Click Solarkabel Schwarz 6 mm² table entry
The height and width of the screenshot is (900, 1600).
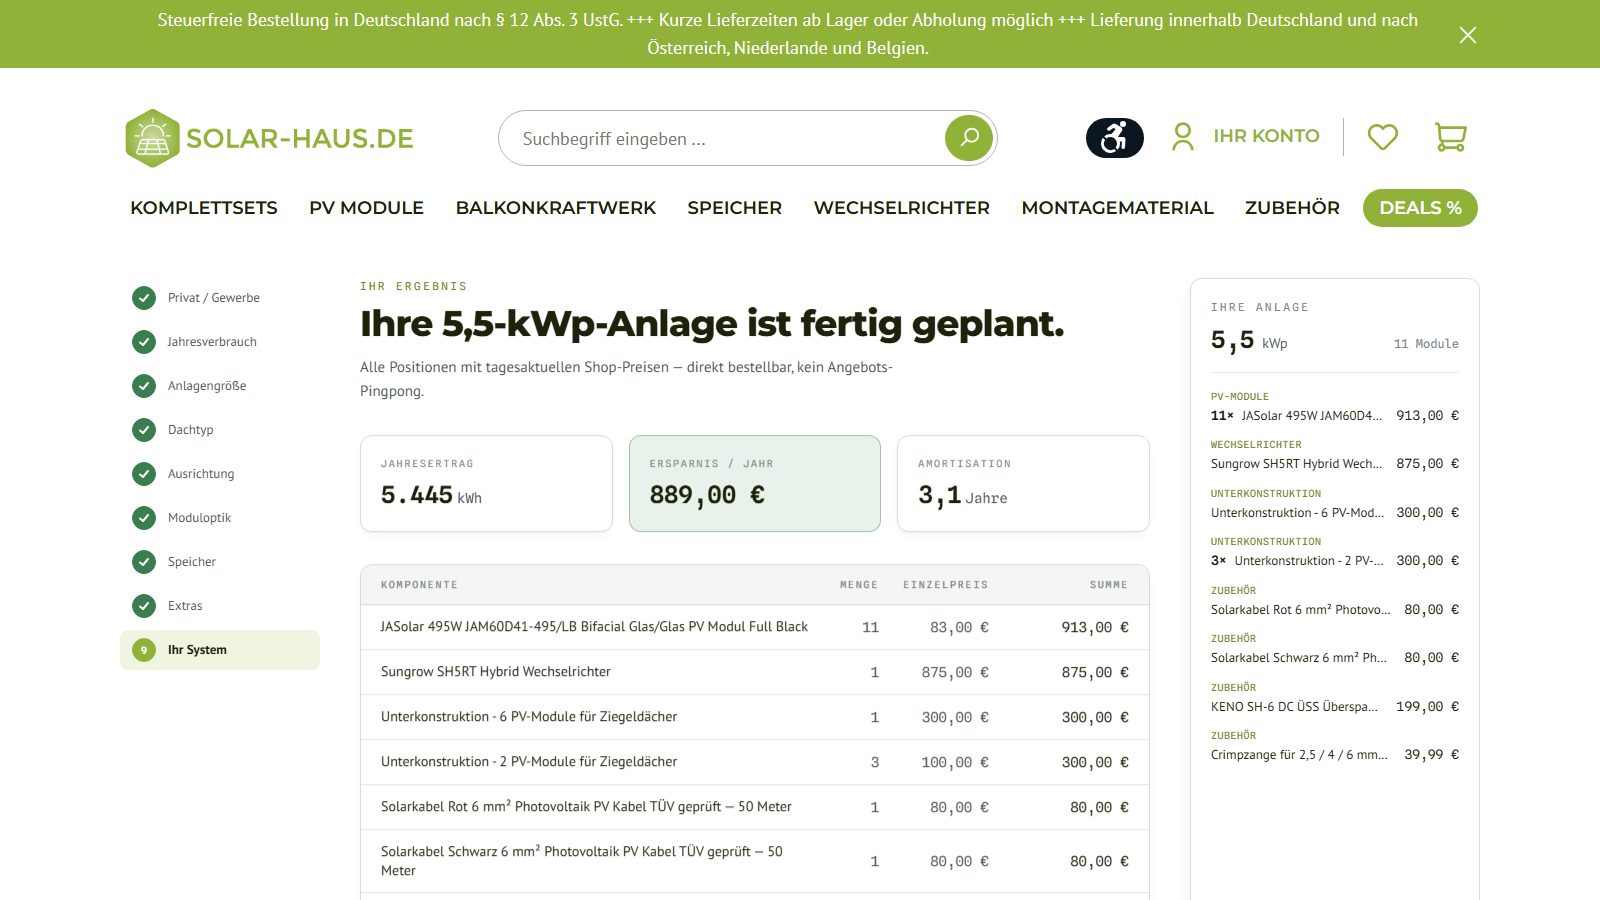[582, 861]
